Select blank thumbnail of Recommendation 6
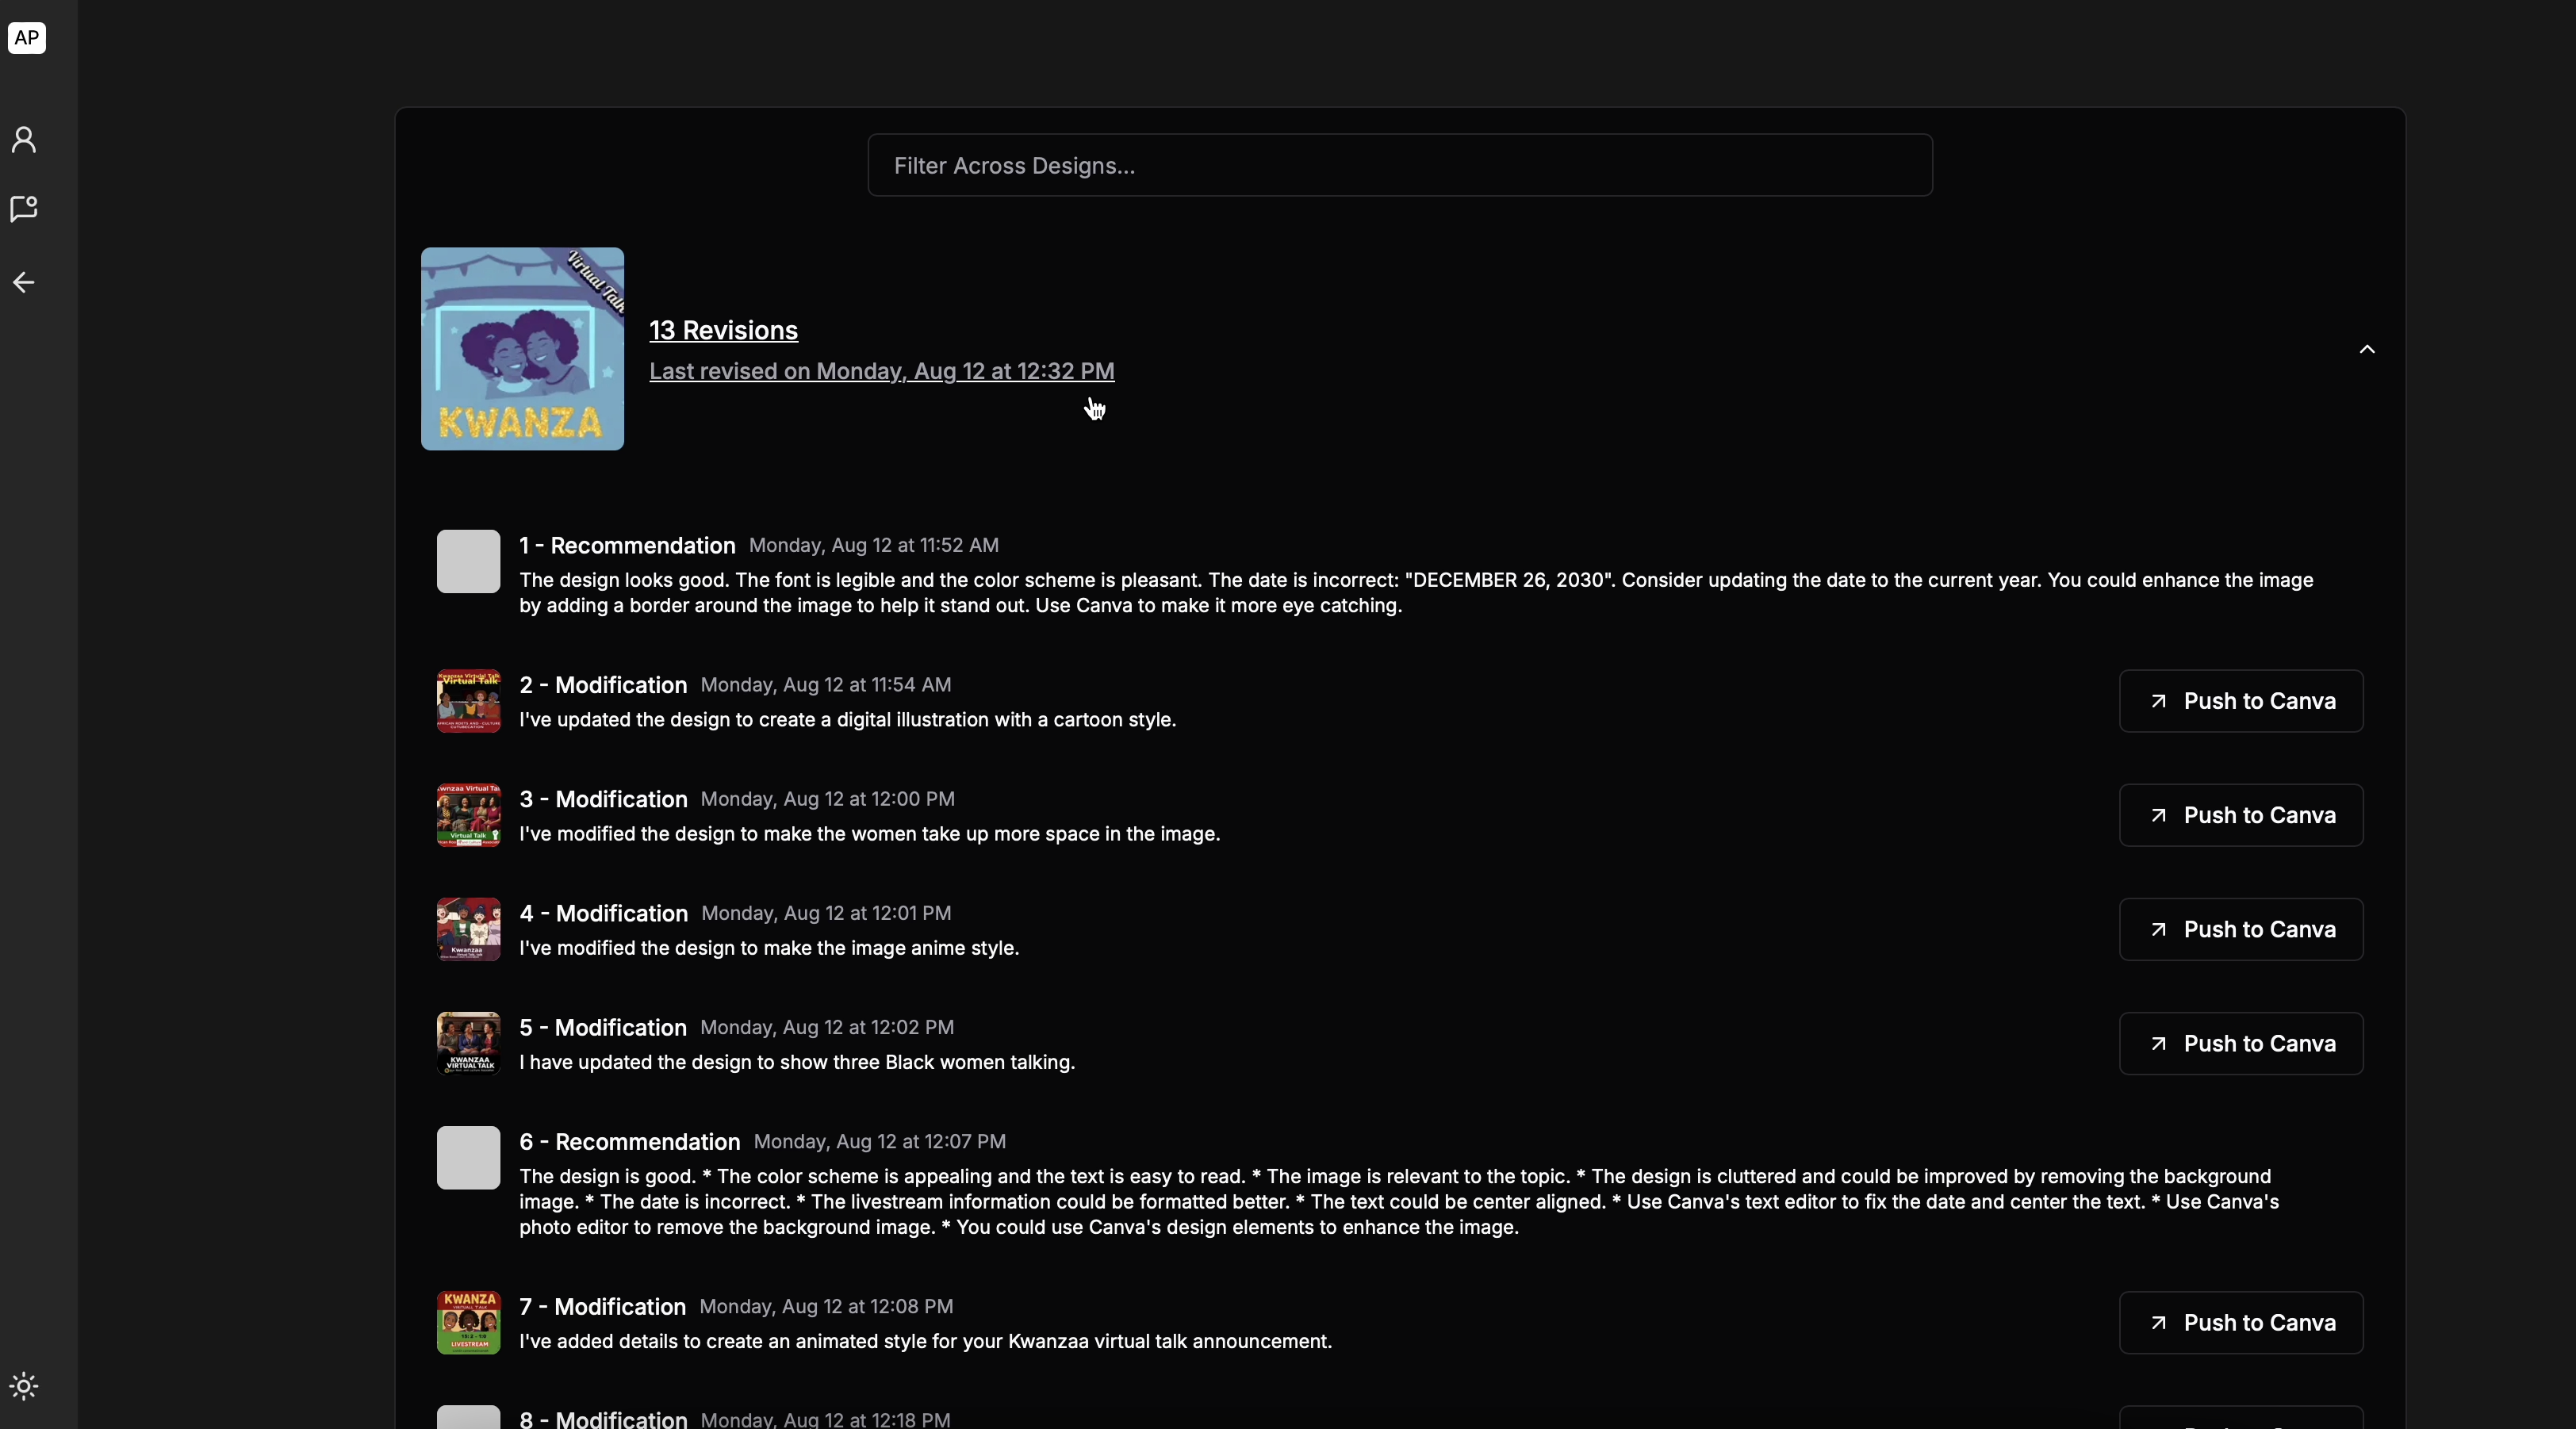The width and height of the screenshot is (2576, 1429). click(x=468, y=1157)
